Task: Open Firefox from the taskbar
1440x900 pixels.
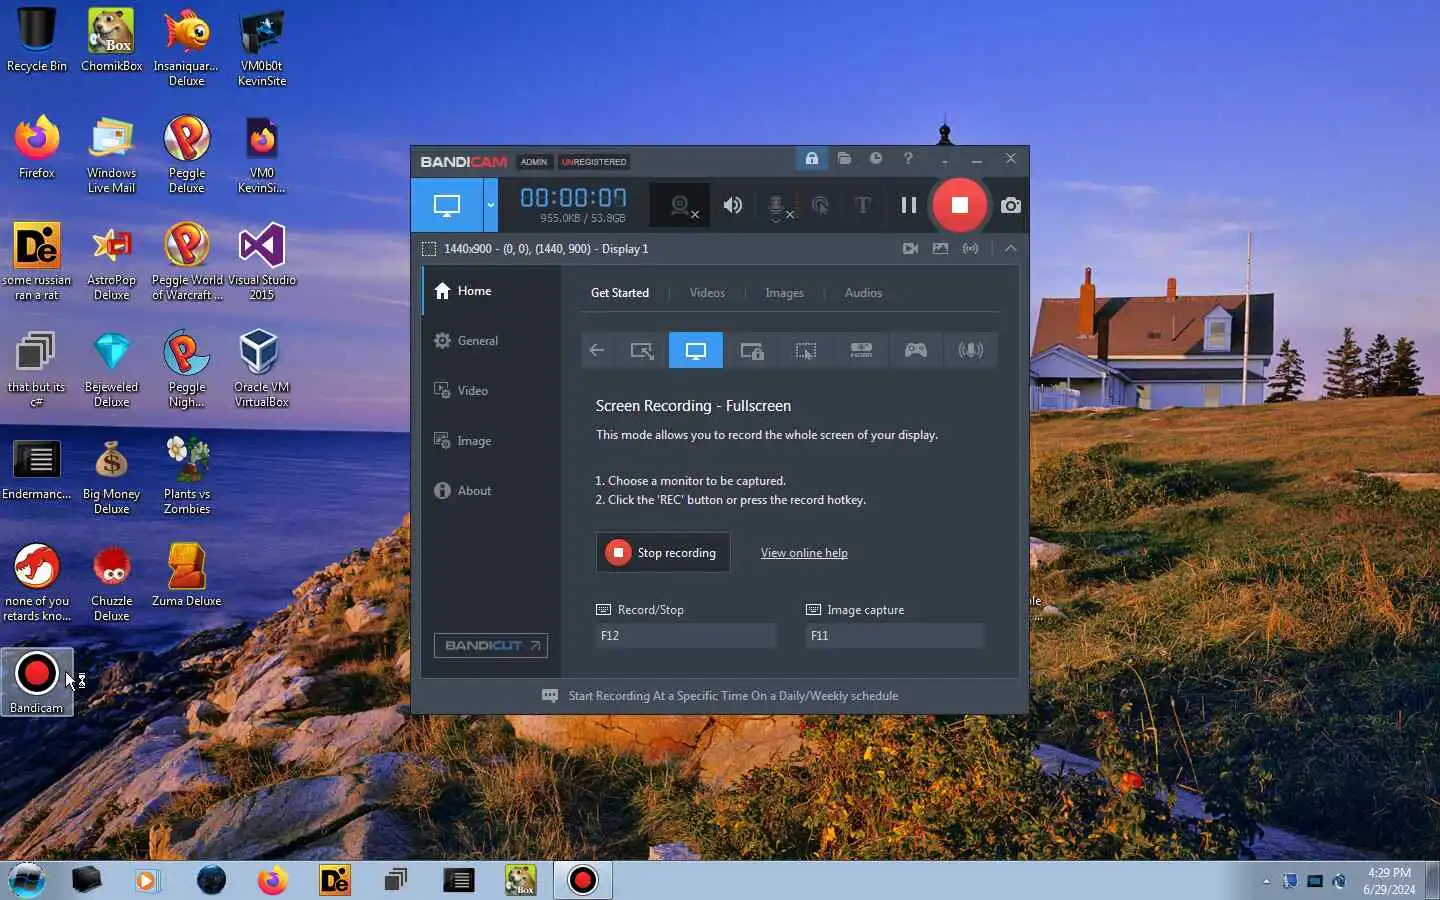Action: click(x=272, y=880)
